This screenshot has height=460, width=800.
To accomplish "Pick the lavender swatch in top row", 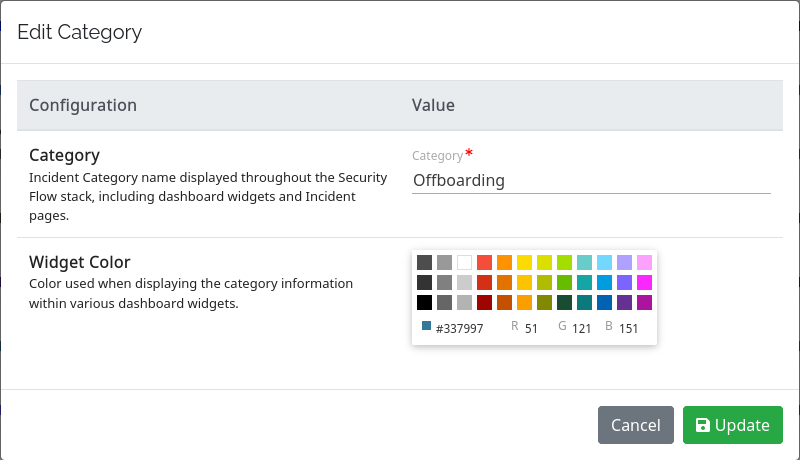I will [624, 262].
